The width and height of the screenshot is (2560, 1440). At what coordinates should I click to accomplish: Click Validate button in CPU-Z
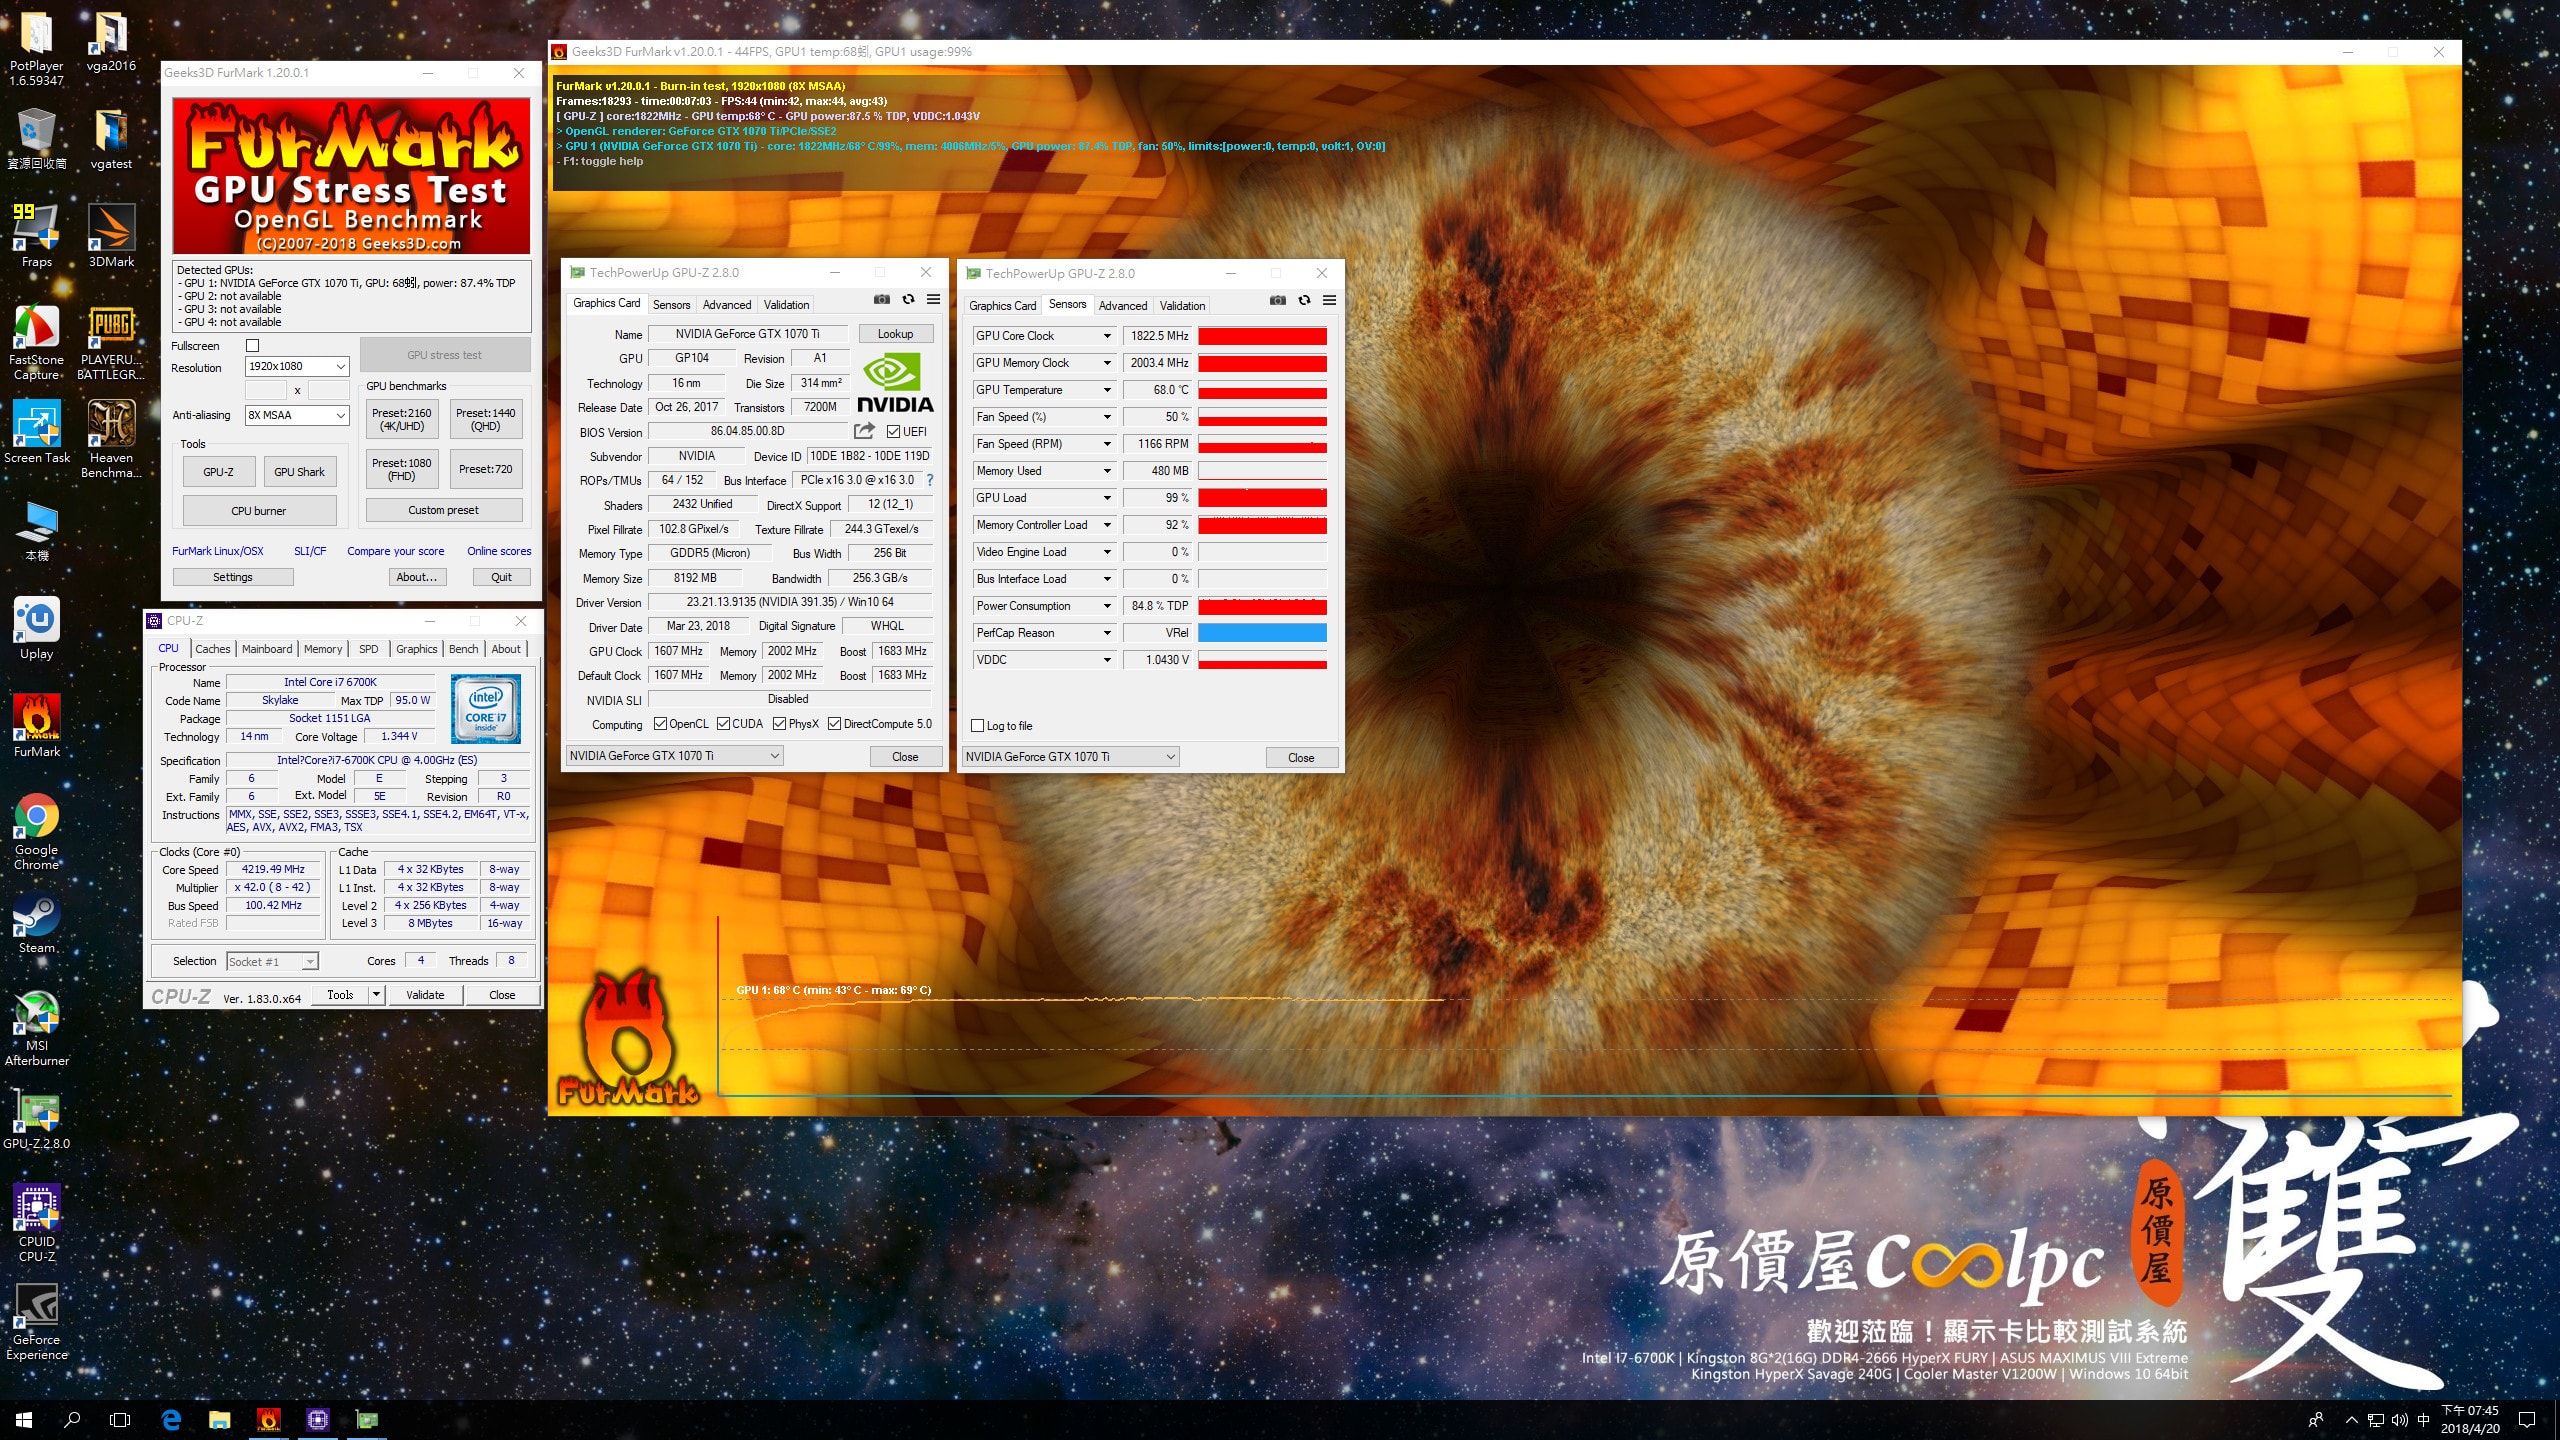[425, 994]
